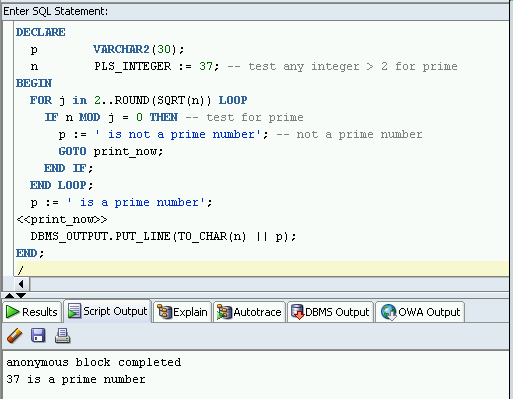The width and height of the screenshot is (513, 399).
Task: Click the 'test any integer' comment
Action: (342, 66)
